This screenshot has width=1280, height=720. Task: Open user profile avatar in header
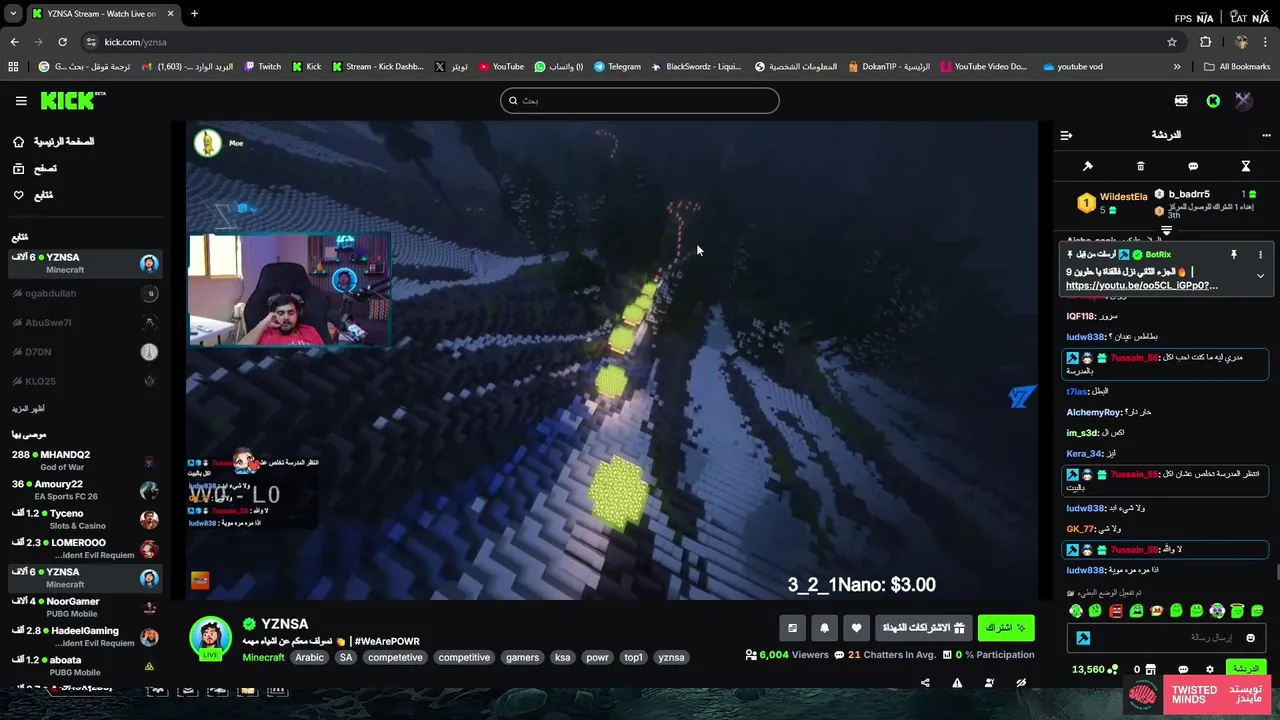(x=1243, y=101)
